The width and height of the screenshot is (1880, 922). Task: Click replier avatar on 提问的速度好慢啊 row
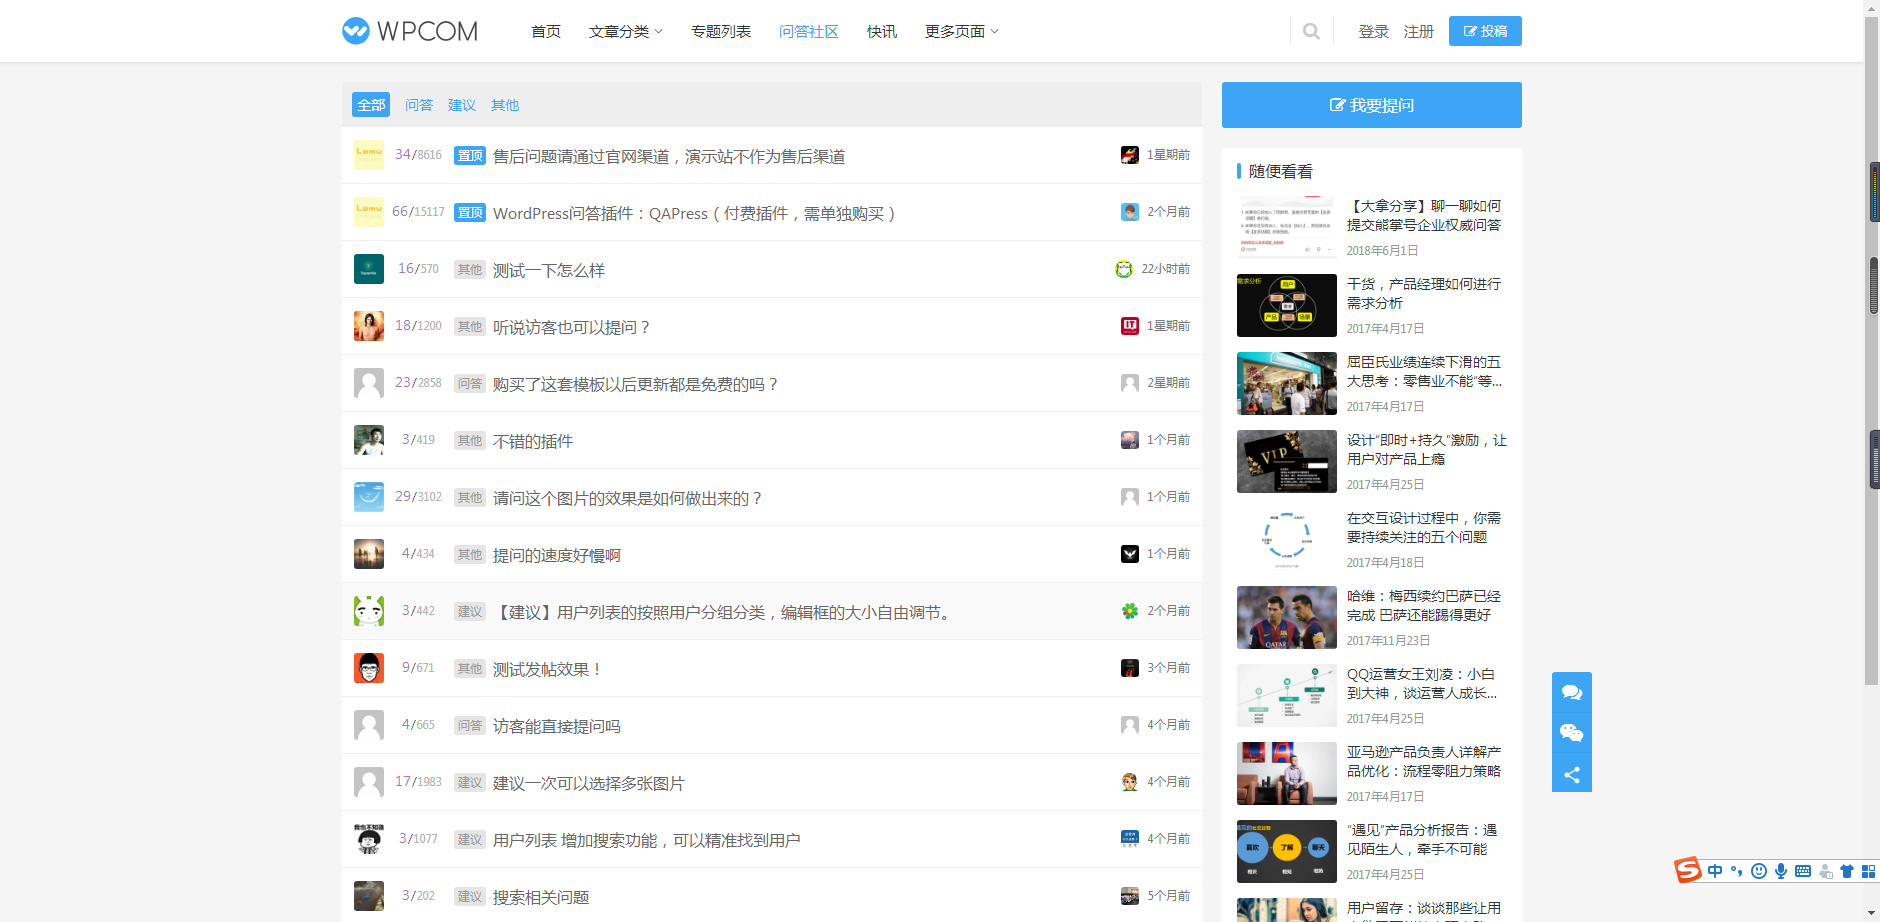(1130, 554)
